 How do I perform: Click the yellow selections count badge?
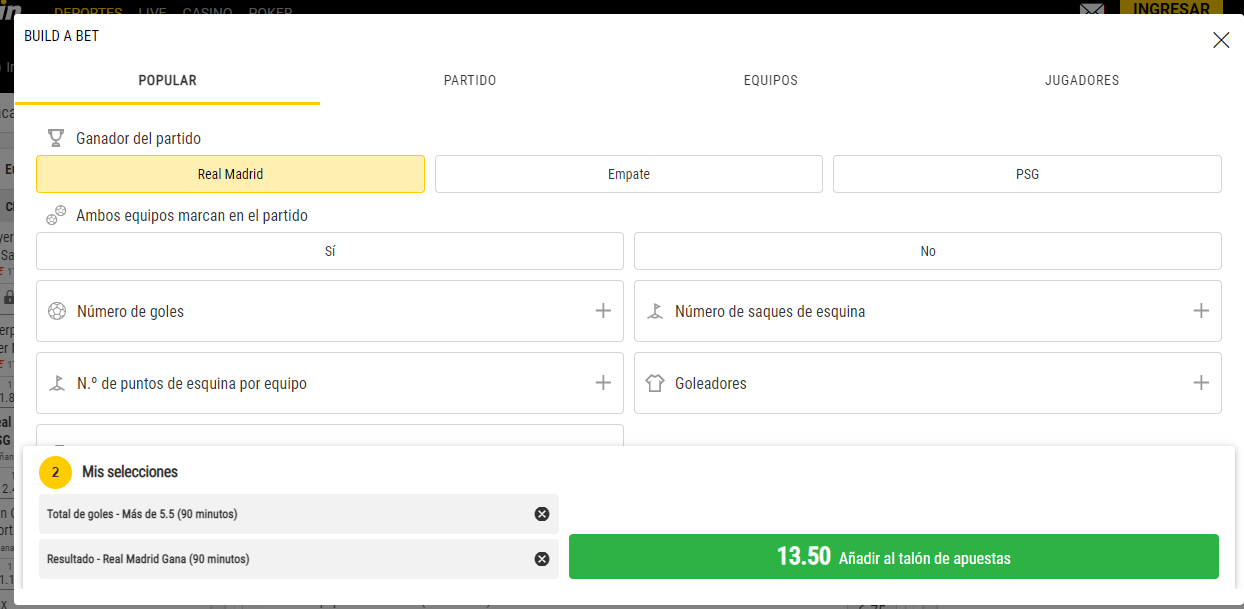pyautogui.click(x=55, y=472)
